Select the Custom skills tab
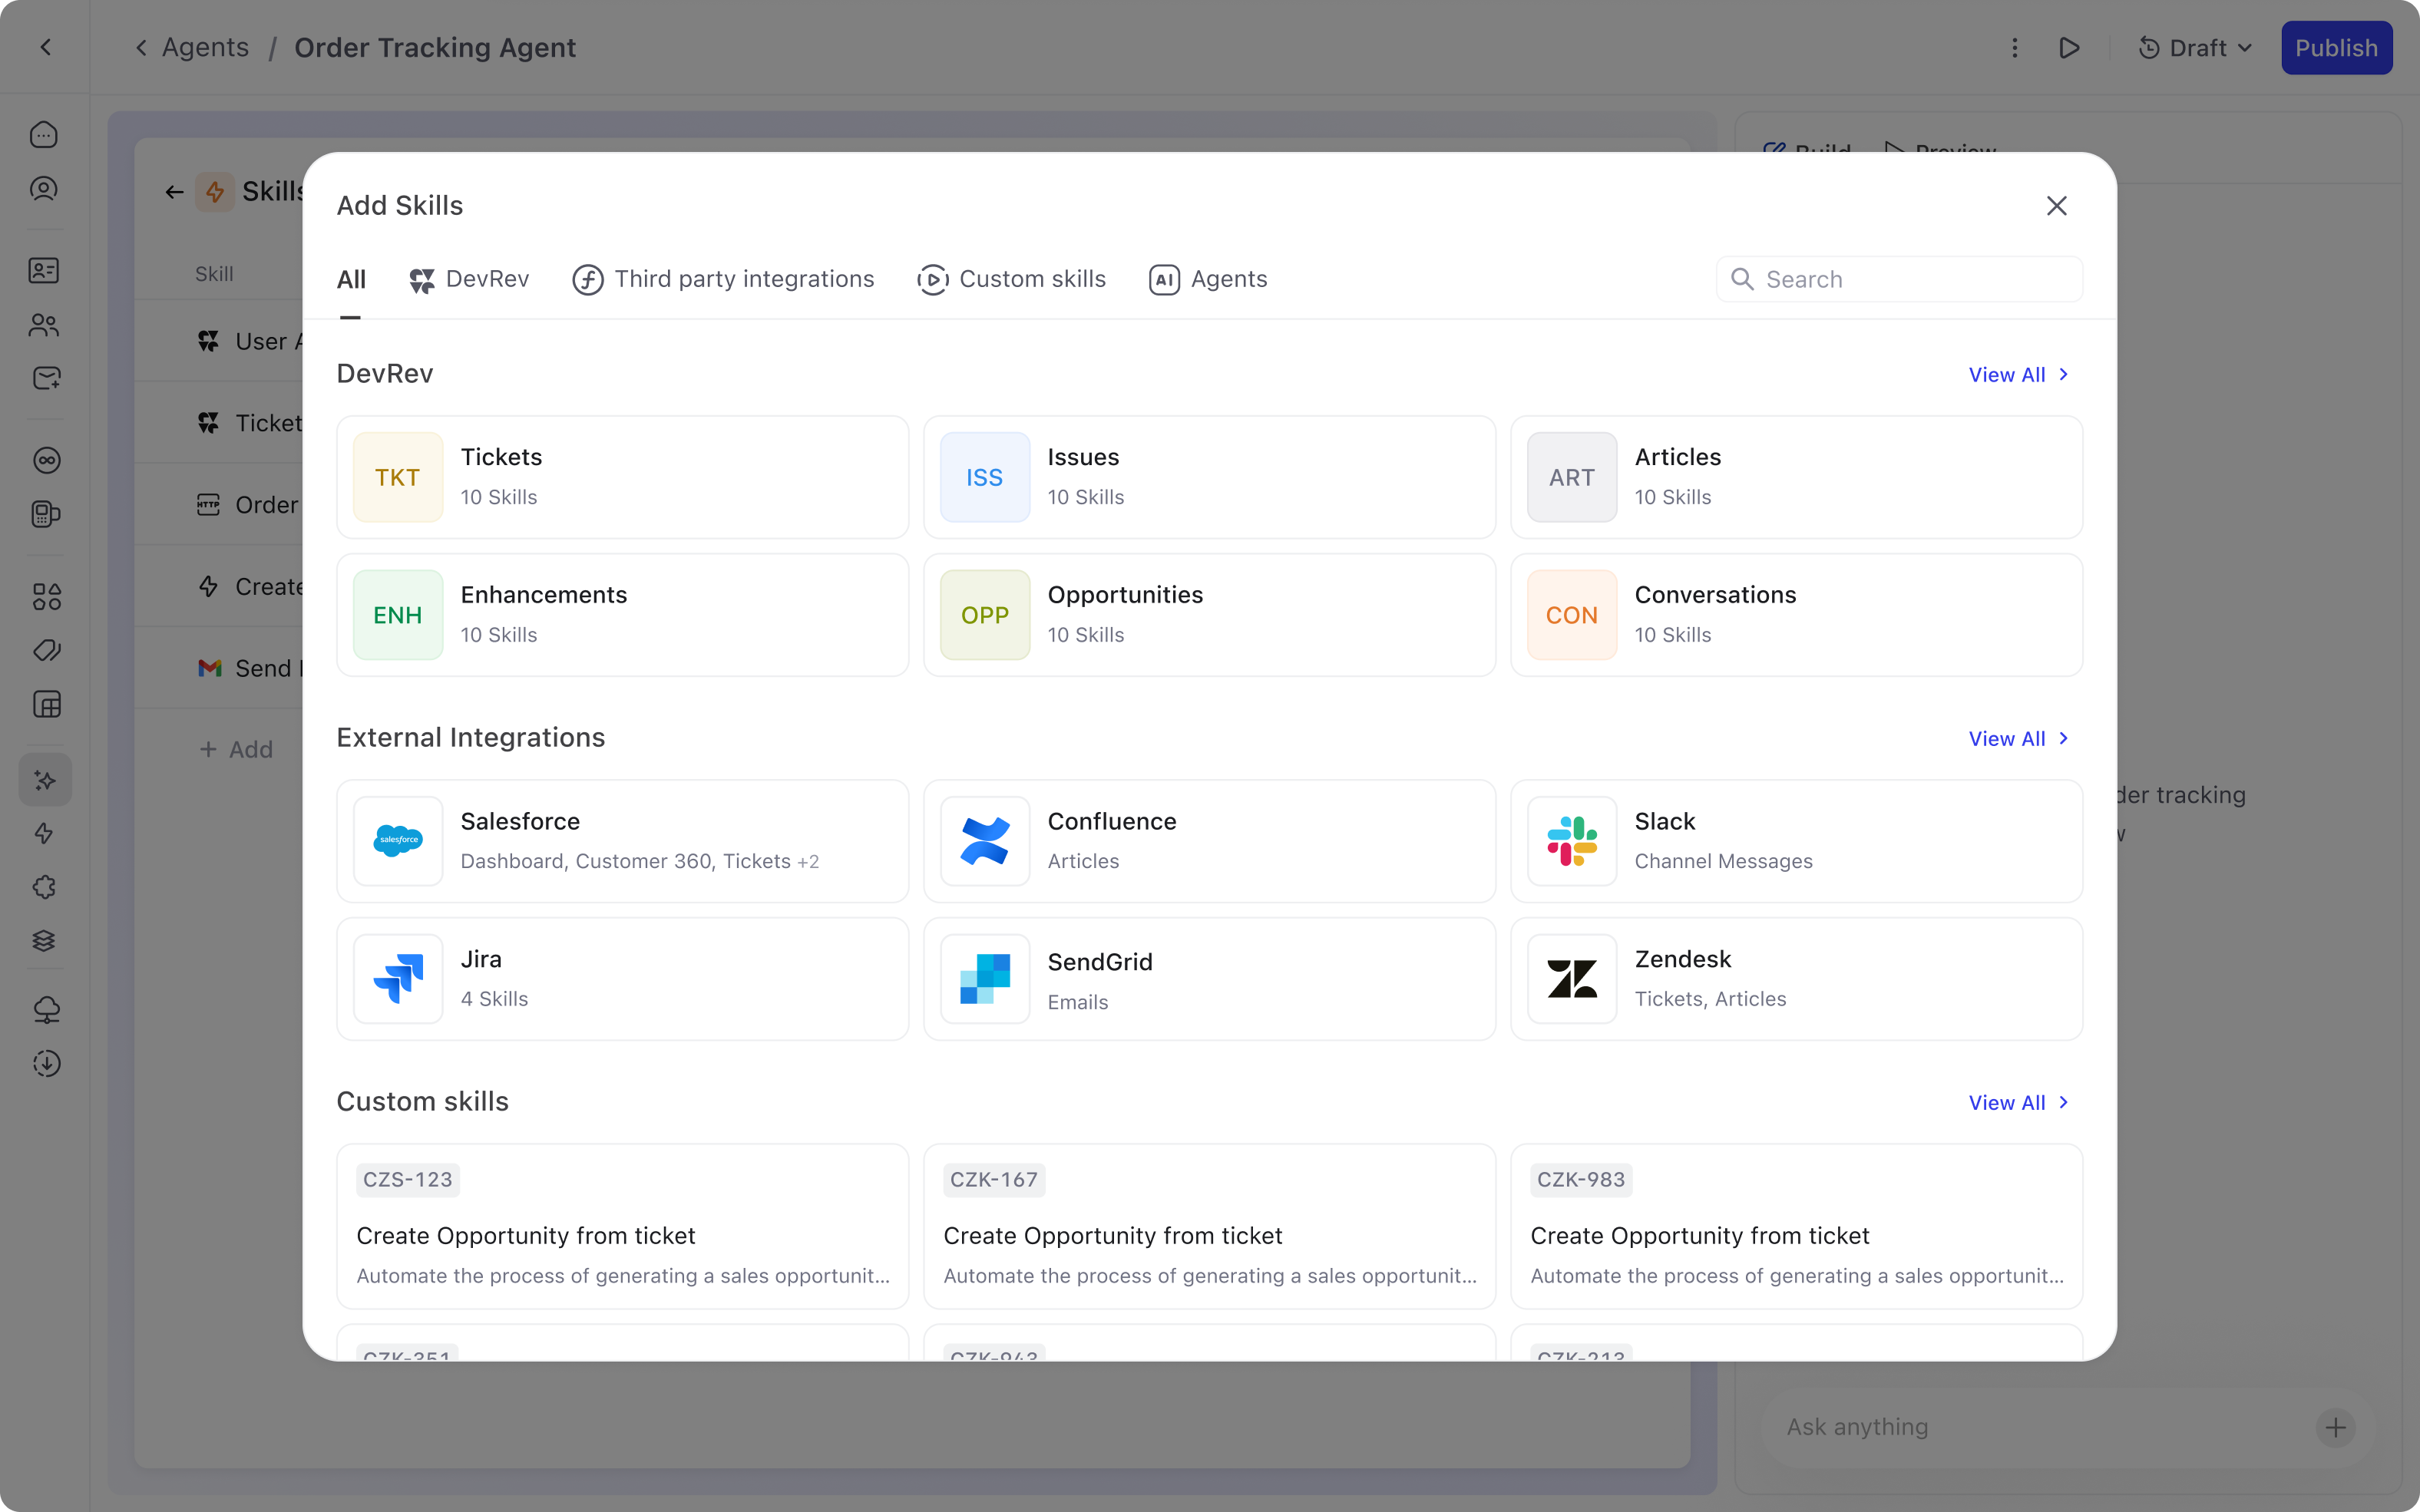 (x=1011, y=279)
